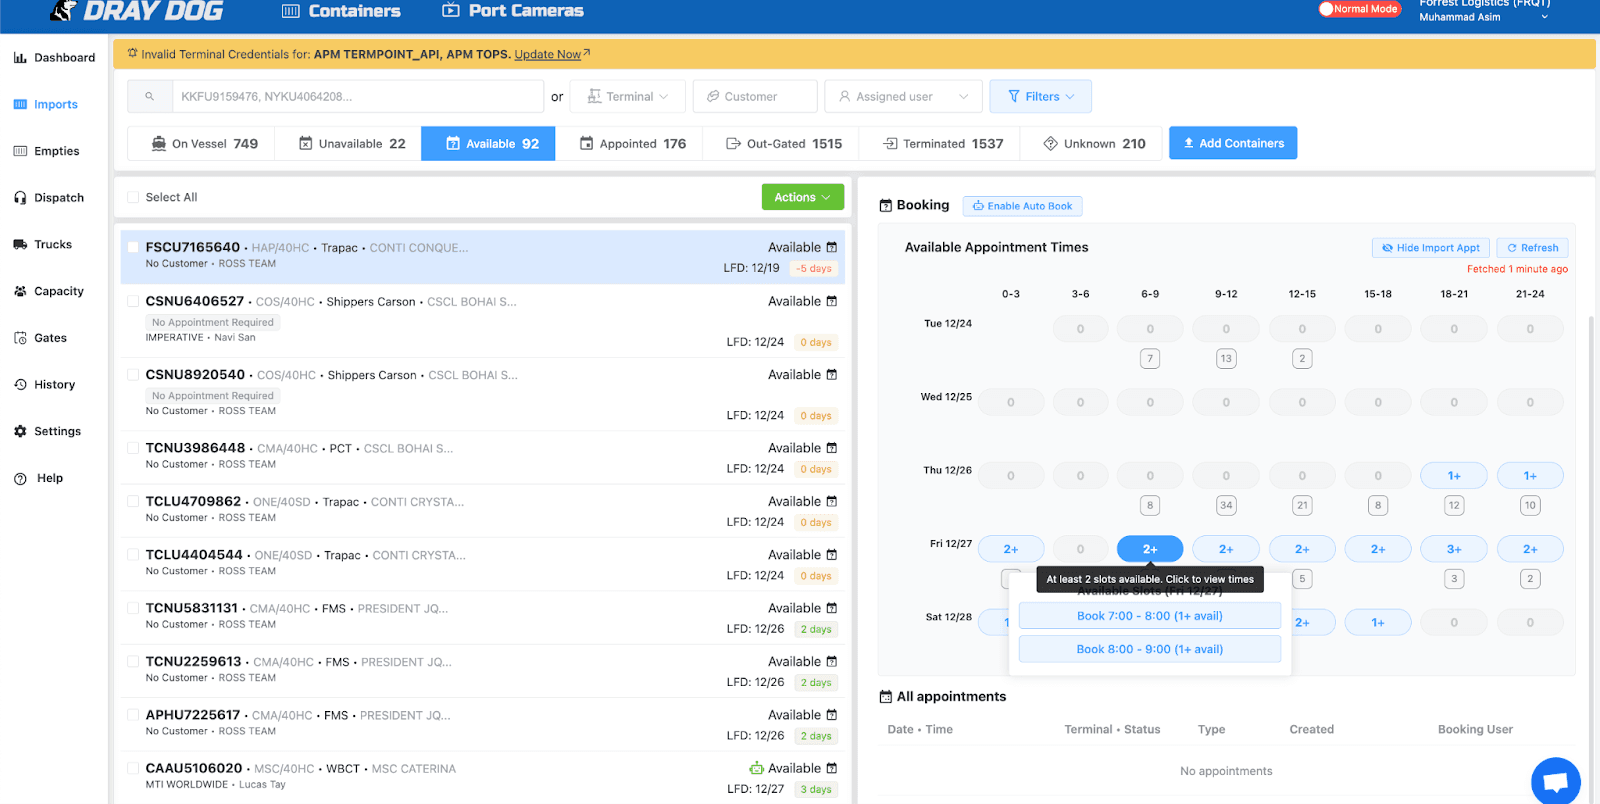The height and width of the screenshot is (804, 1600).
Task: Open the Settings gear icon
Action: tap(20, 432)
